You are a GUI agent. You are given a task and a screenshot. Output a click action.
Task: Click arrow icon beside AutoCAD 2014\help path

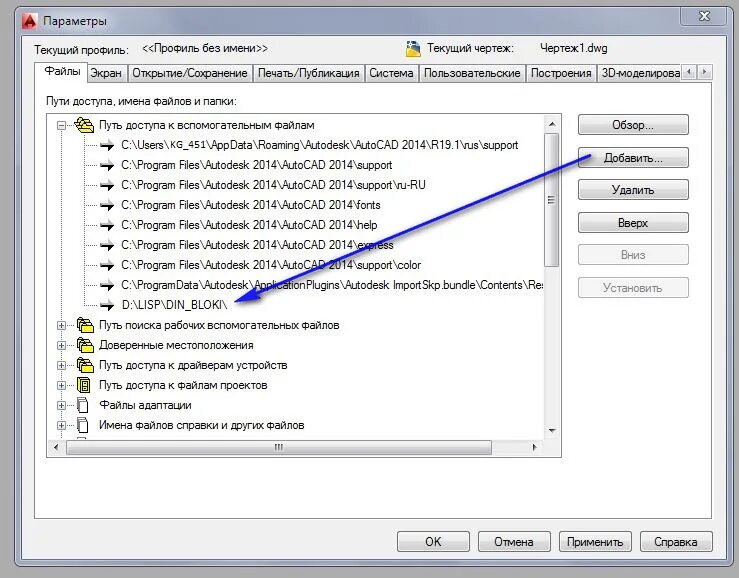[107, 225]
